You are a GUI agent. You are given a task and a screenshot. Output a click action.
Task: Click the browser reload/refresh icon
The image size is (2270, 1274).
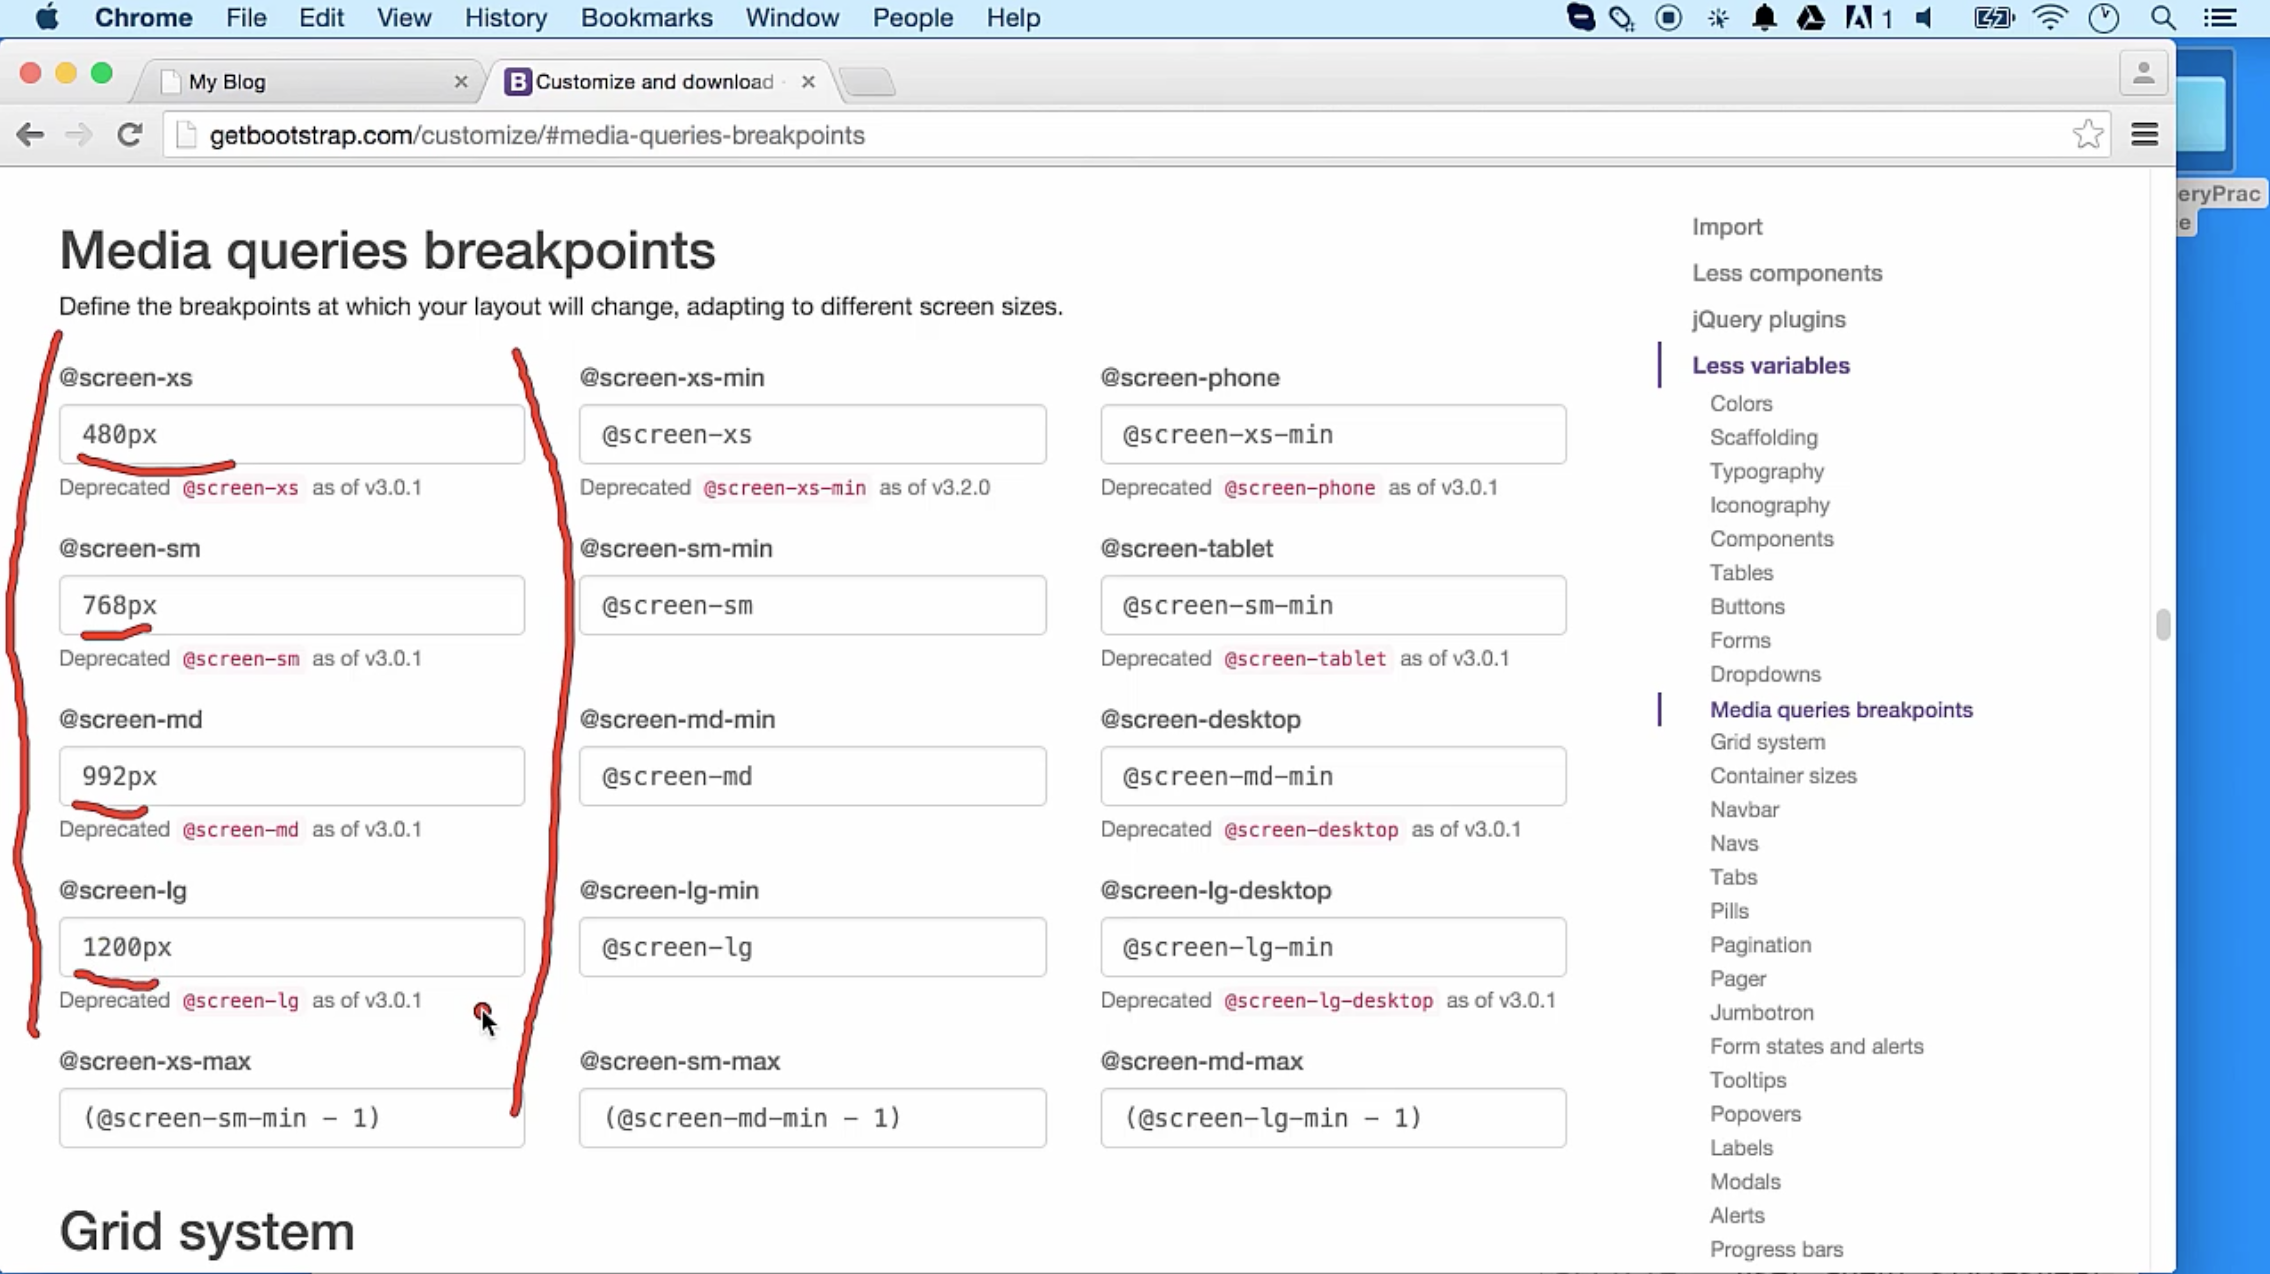(131, 136)
